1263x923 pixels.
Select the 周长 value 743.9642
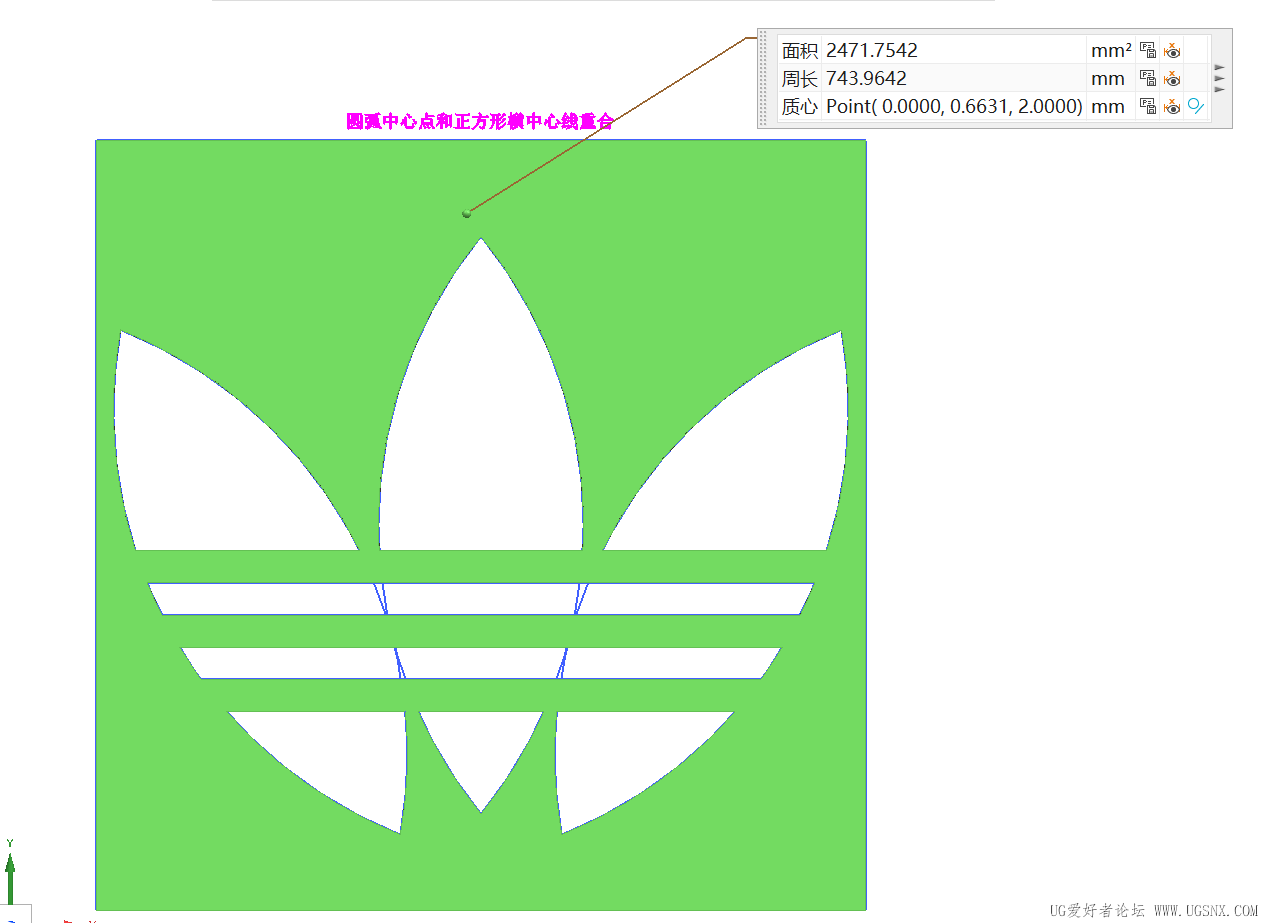[866, 78]
